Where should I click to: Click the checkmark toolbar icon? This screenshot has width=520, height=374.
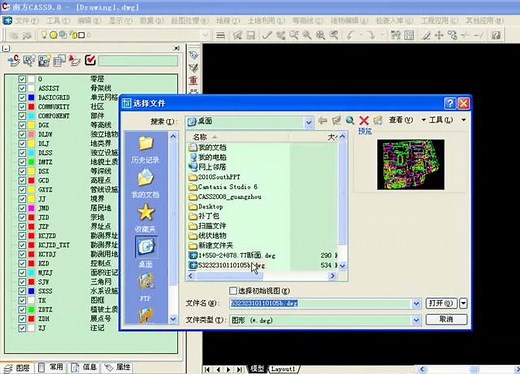click(x=267, y=35)
